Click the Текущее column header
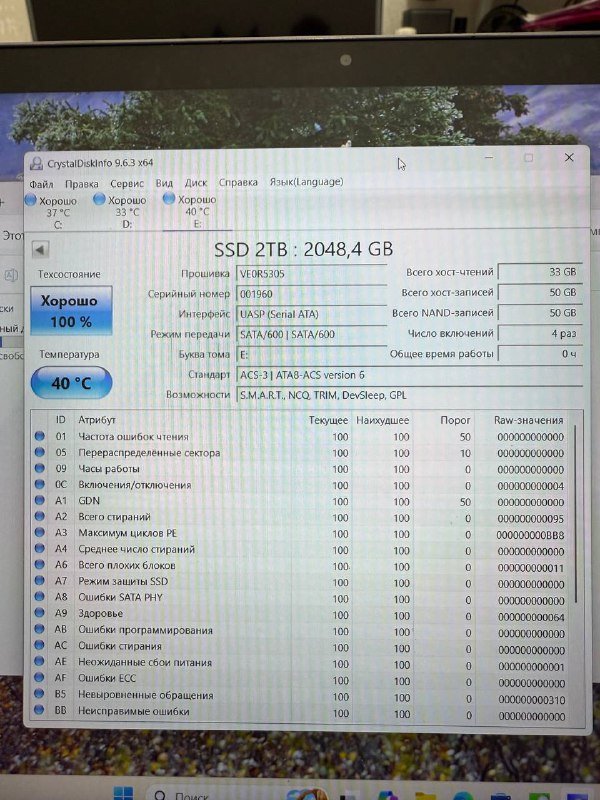This screenshot has height=800, width=600. (x=328, y=420)
